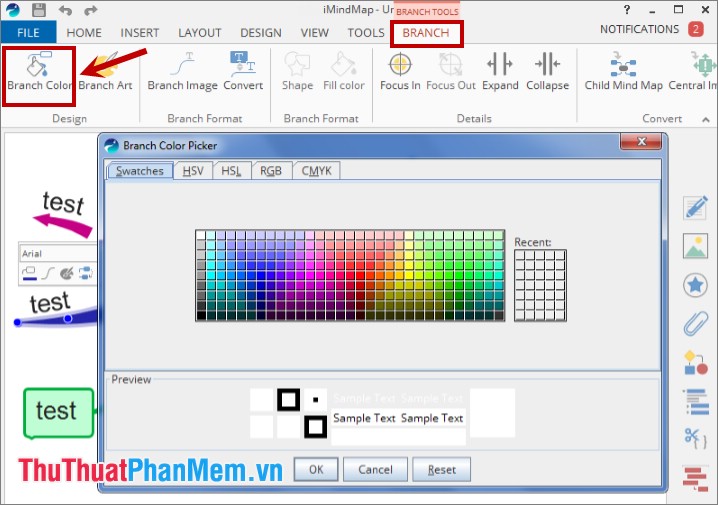Click the Expand branches icon

pyautogui.click(x=500, y=73)
